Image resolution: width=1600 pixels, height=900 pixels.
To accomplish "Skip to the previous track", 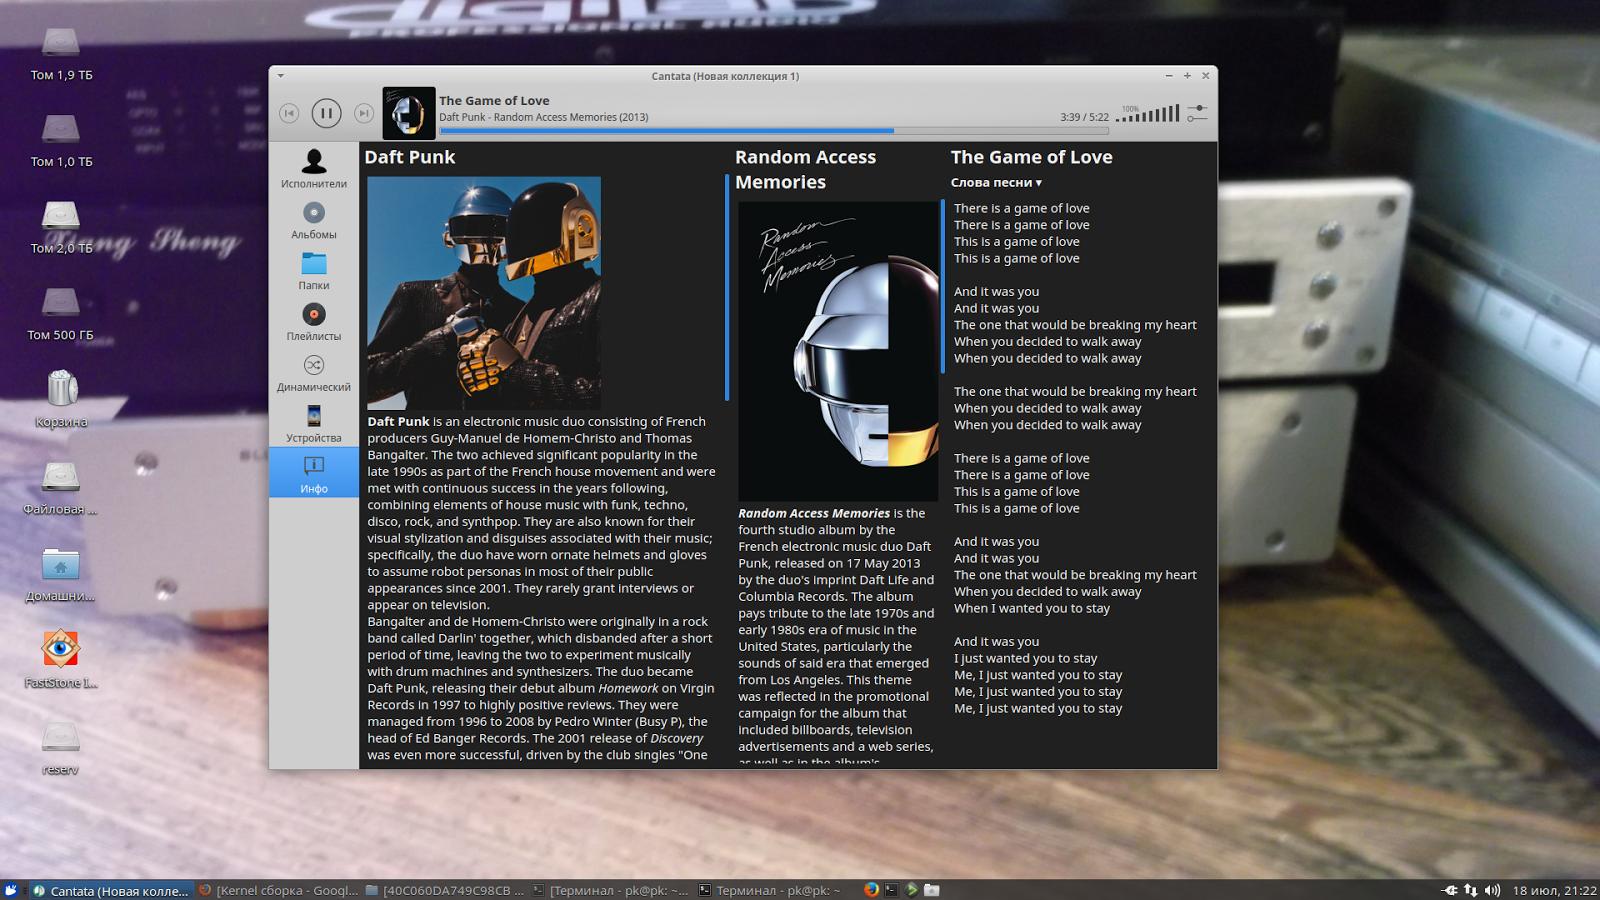I will pyautogui.click(x=289, y=113).
